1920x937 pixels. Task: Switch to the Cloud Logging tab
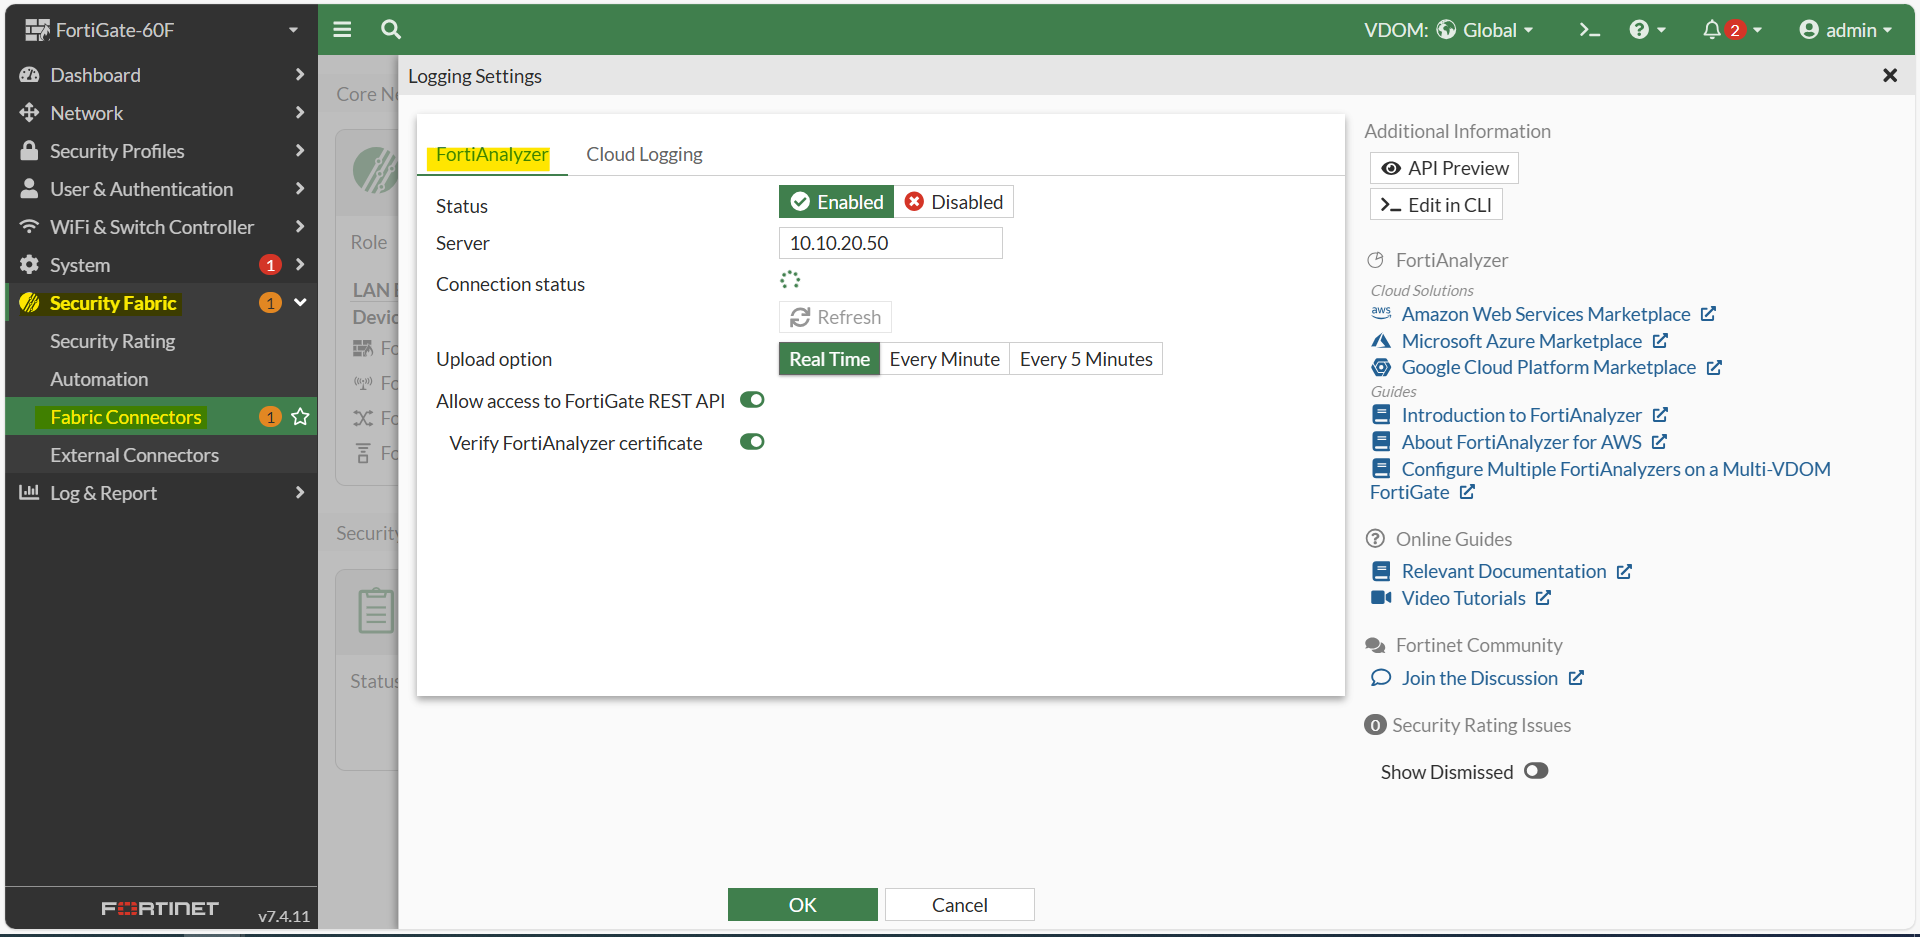pyautogui.click(x=644, y=154)
